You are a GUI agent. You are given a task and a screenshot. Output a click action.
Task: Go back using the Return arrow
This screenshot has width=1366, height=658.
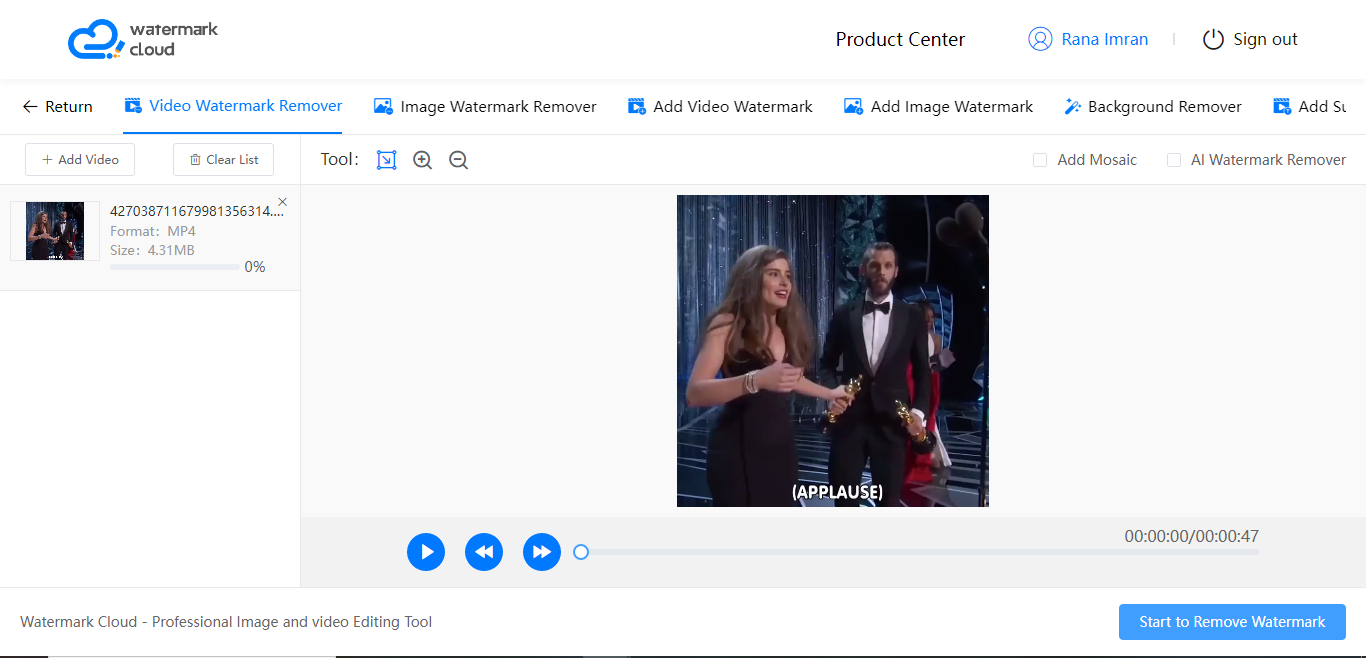tap(30, 107)
